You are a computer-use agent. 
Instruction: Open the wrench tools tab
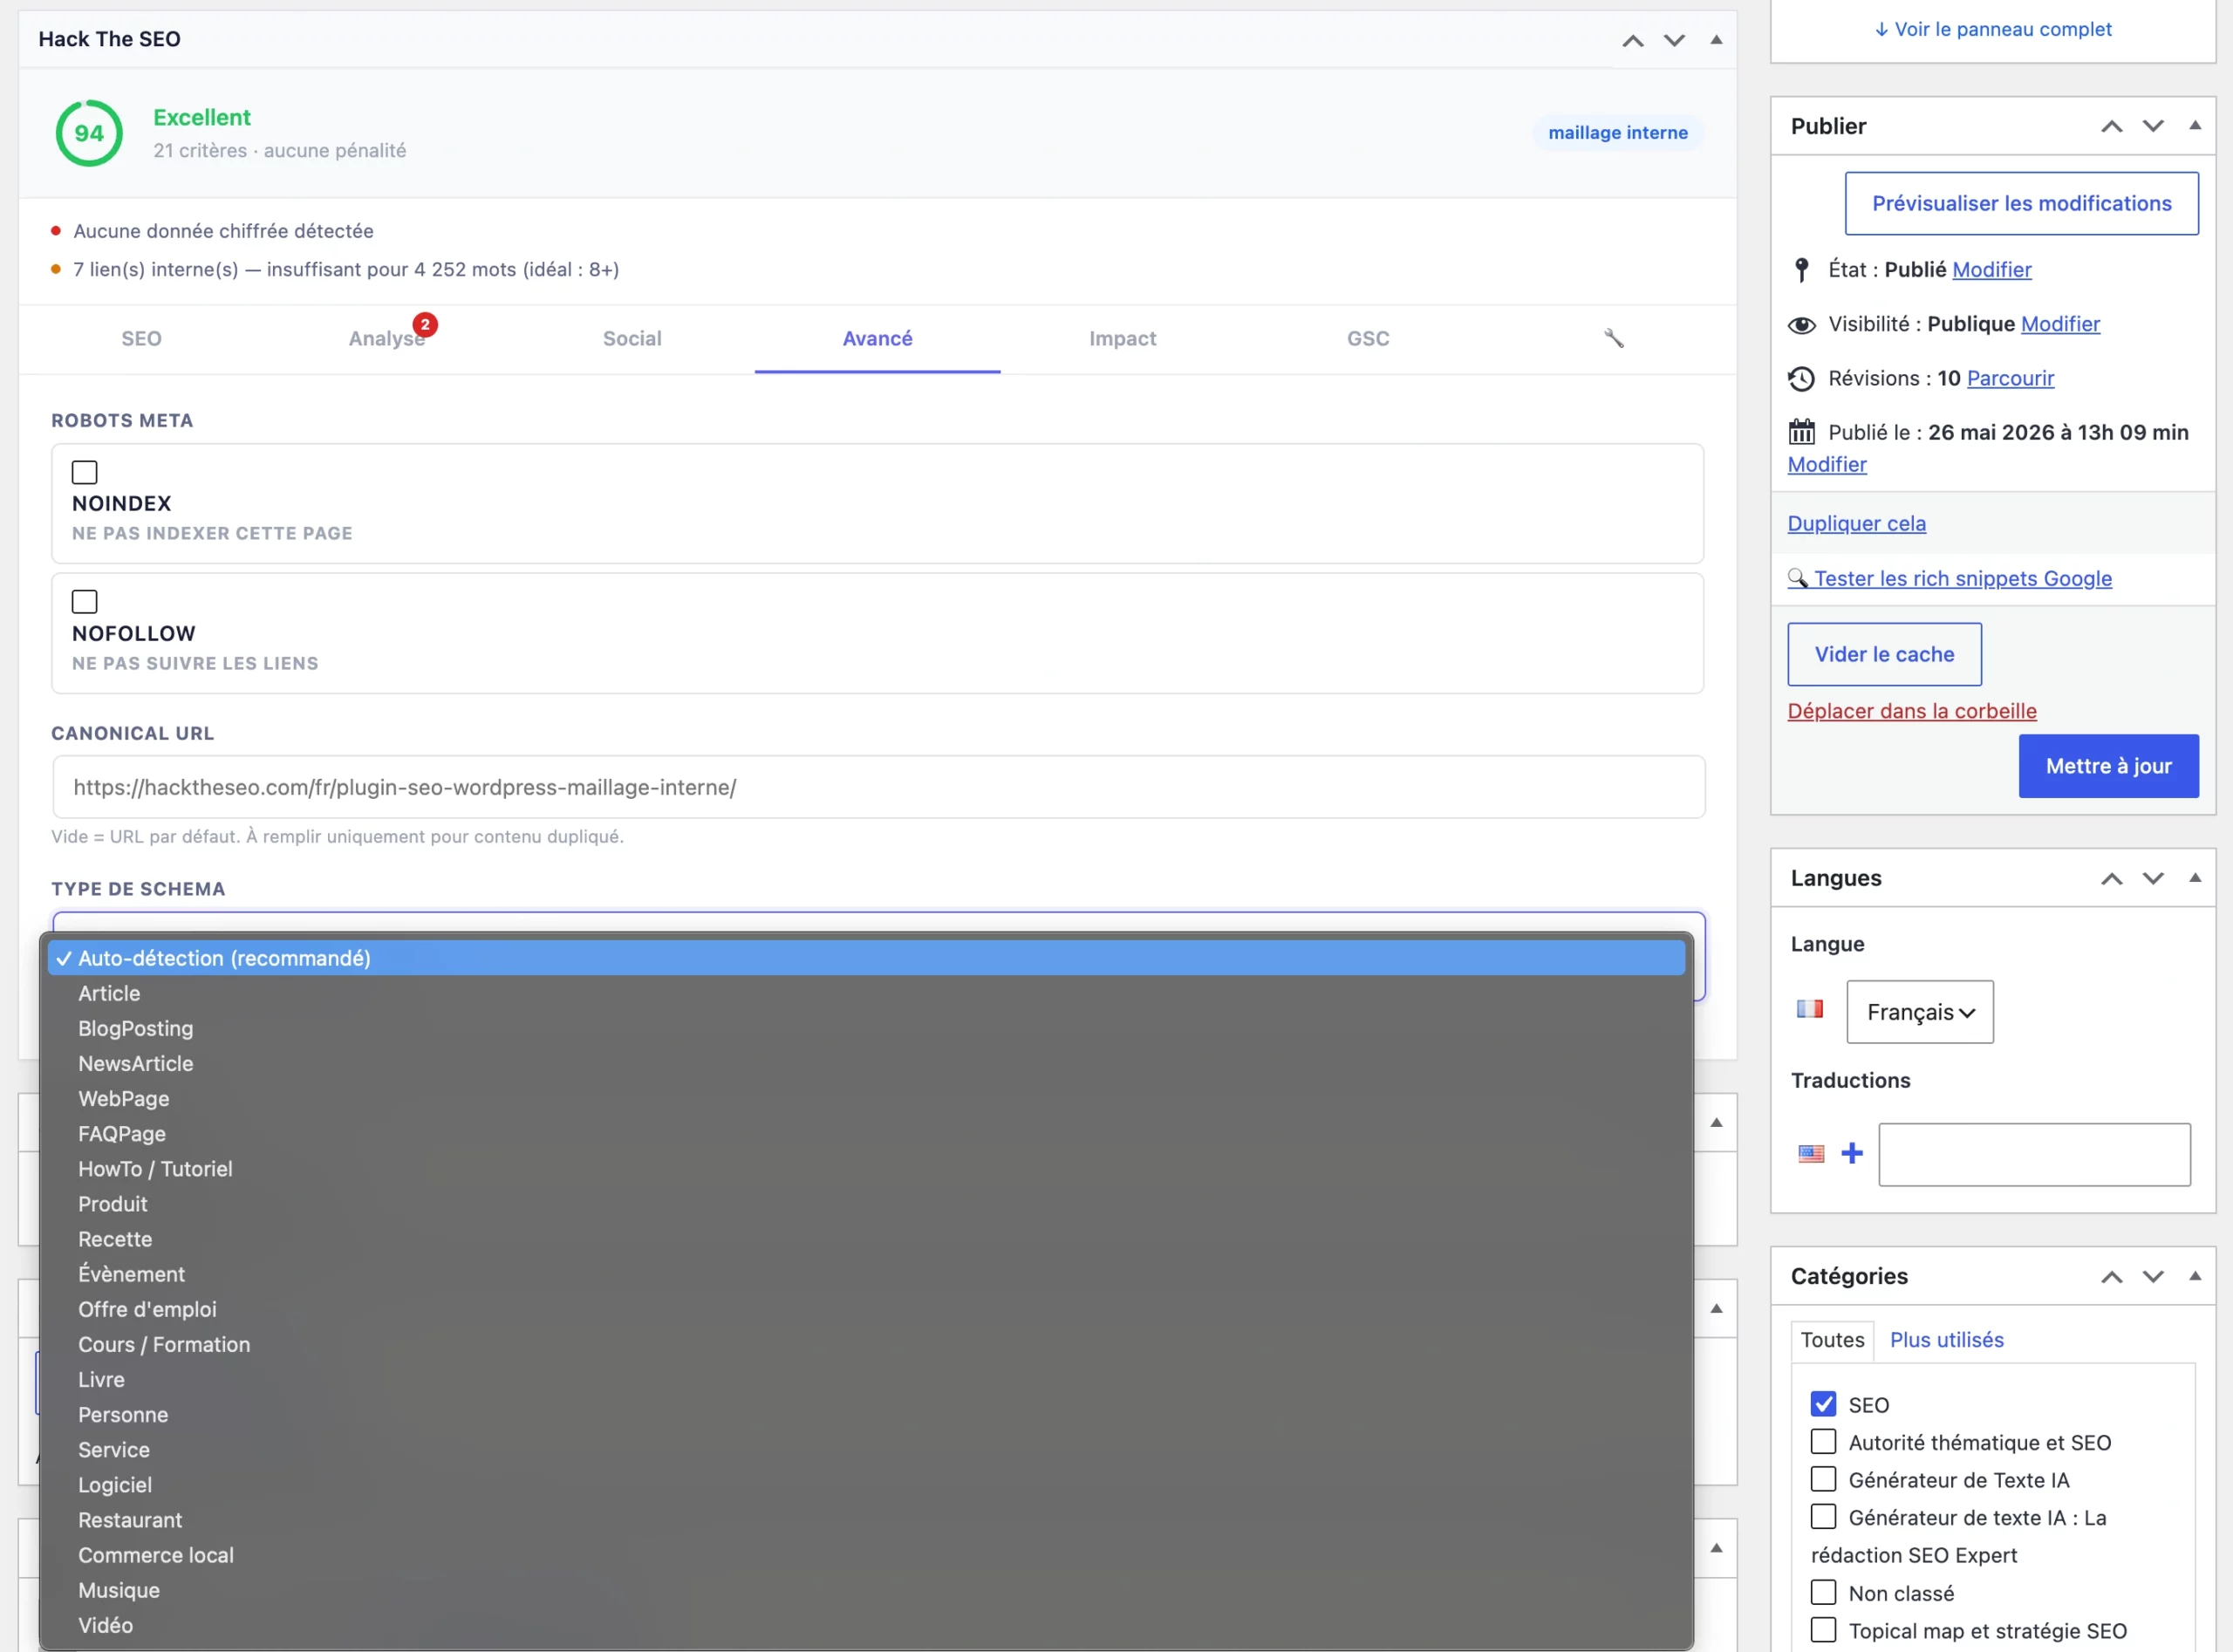(1613, 338)
